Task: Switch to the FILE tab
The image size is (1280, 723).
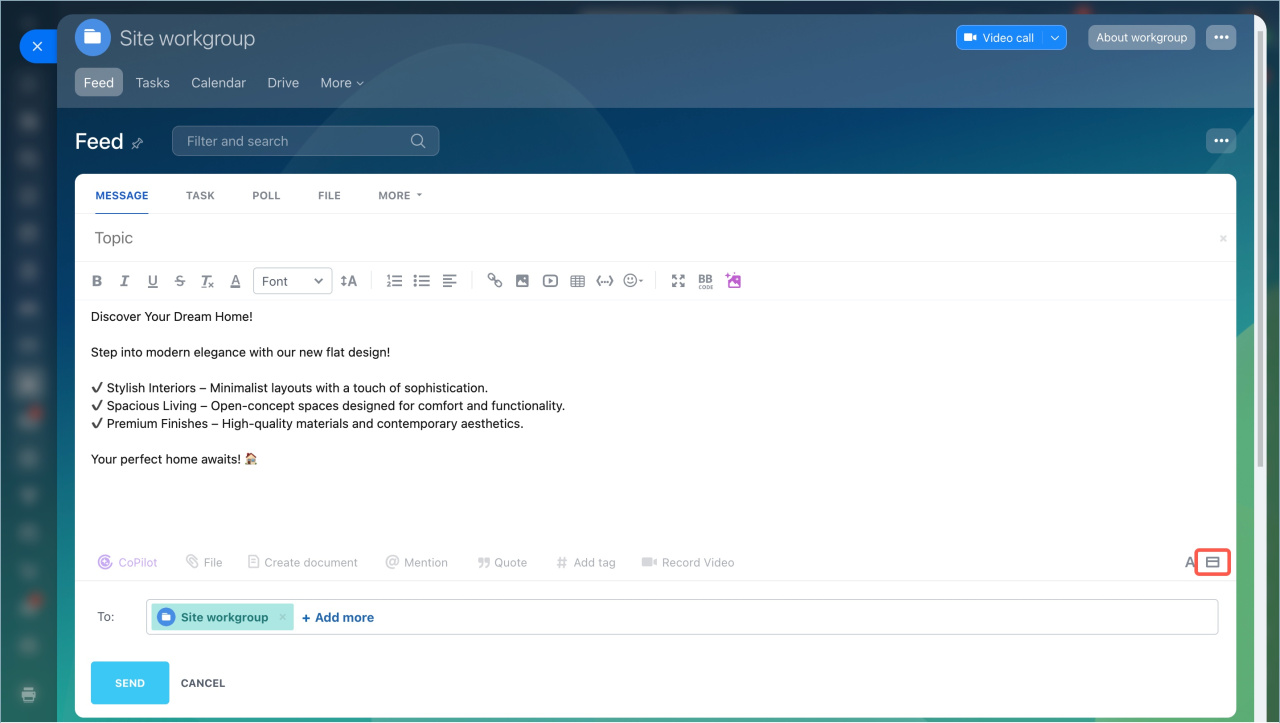Action: (329, 195)
